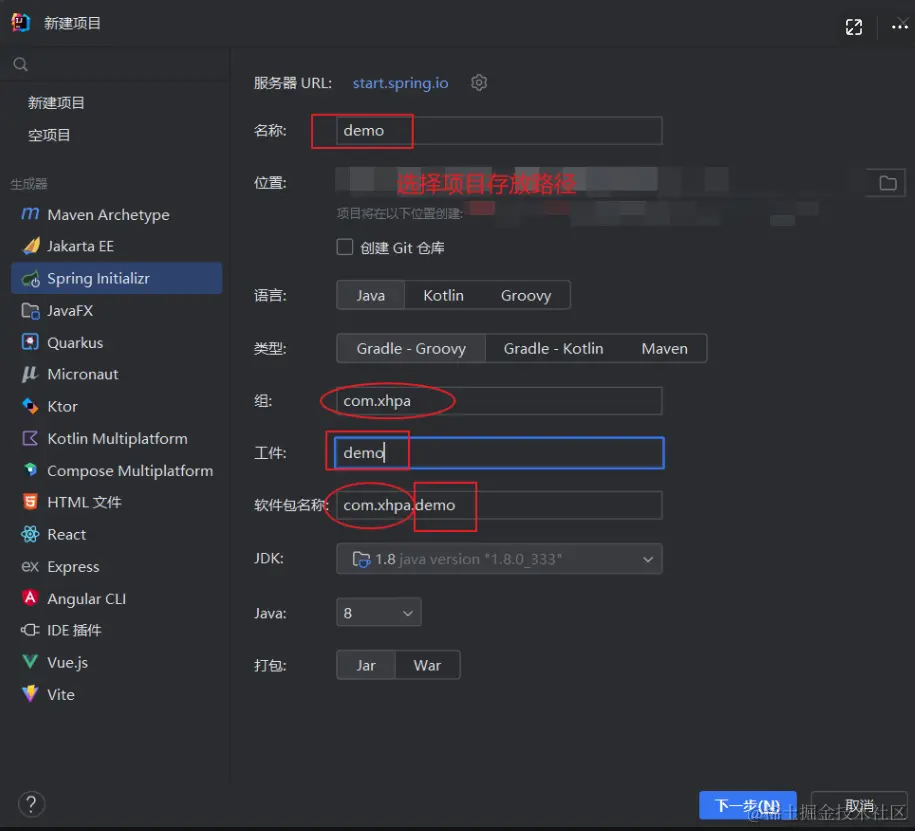
Task: Open server URL settings gear
Action: (x=479, y=83)
